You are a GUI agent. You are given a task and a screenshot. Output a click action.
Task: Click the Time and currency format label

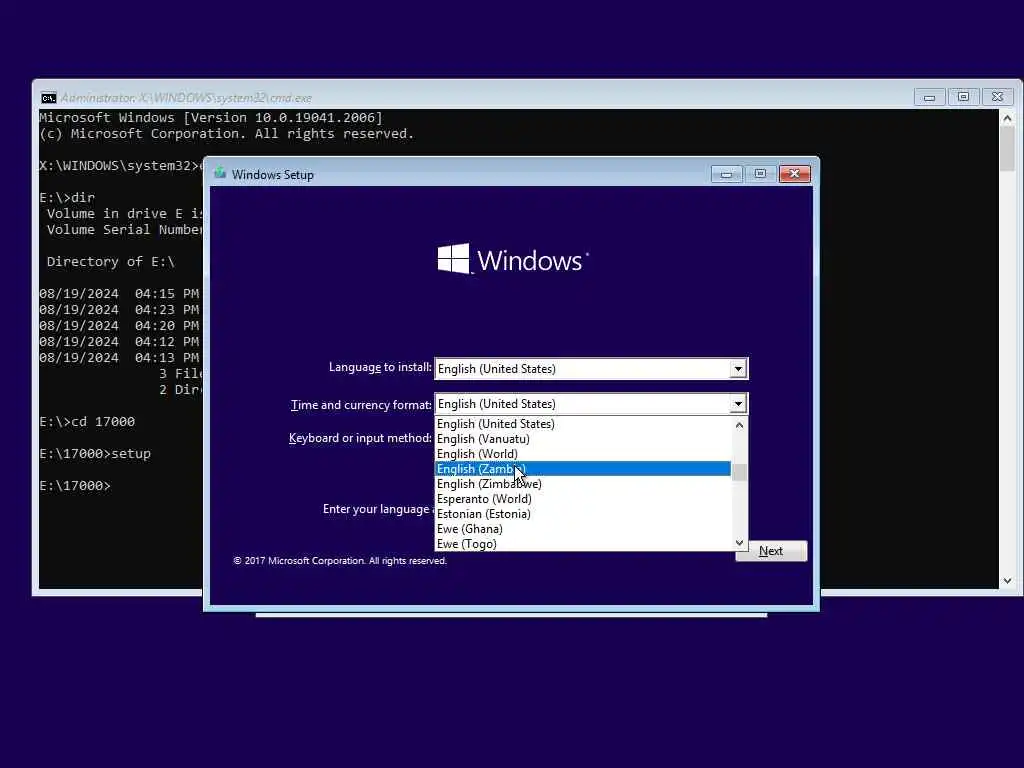click(x=361, y=405)
